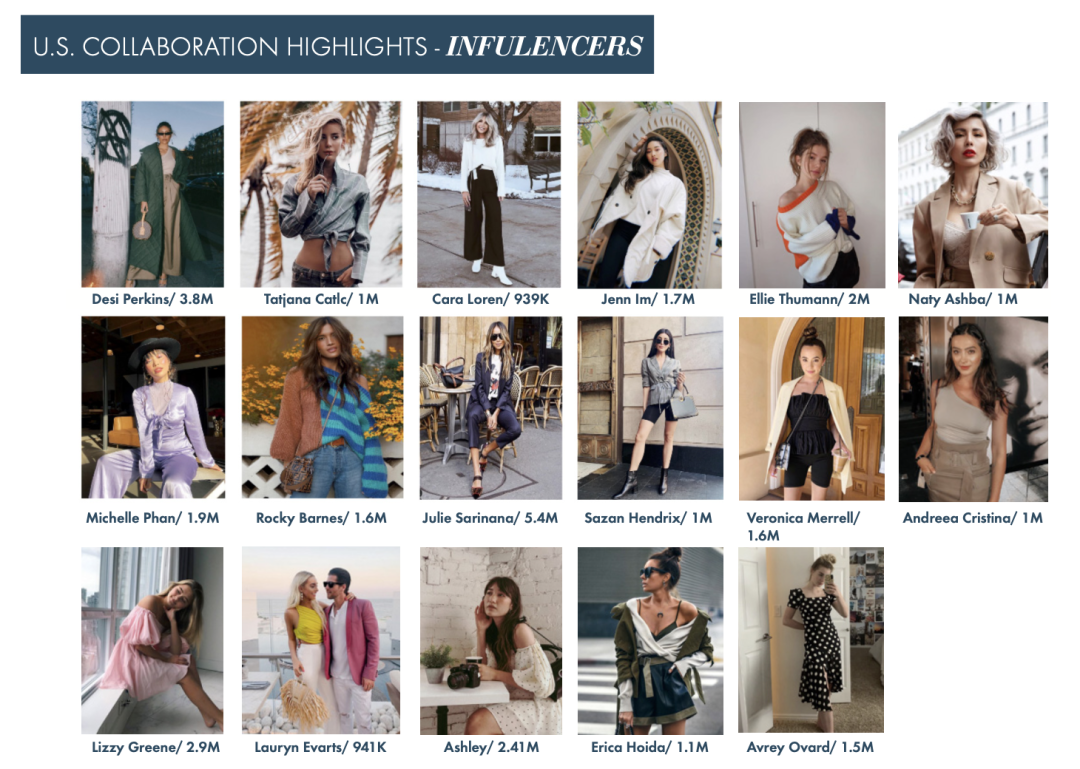
Task: Open the Naty Ashba photo
Action: 973,194
